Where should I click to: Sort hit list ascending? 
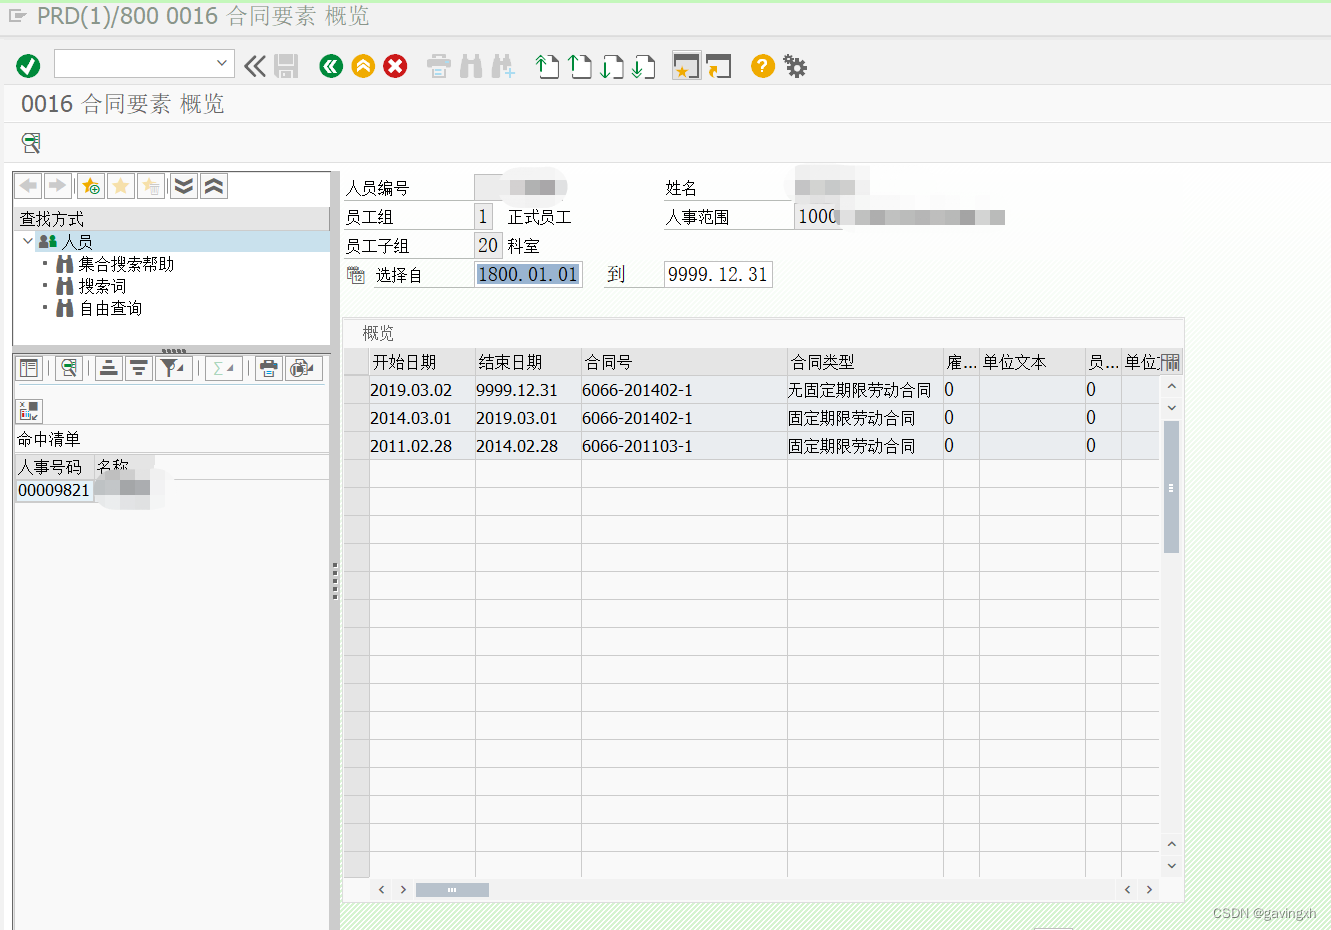point(109,369)
